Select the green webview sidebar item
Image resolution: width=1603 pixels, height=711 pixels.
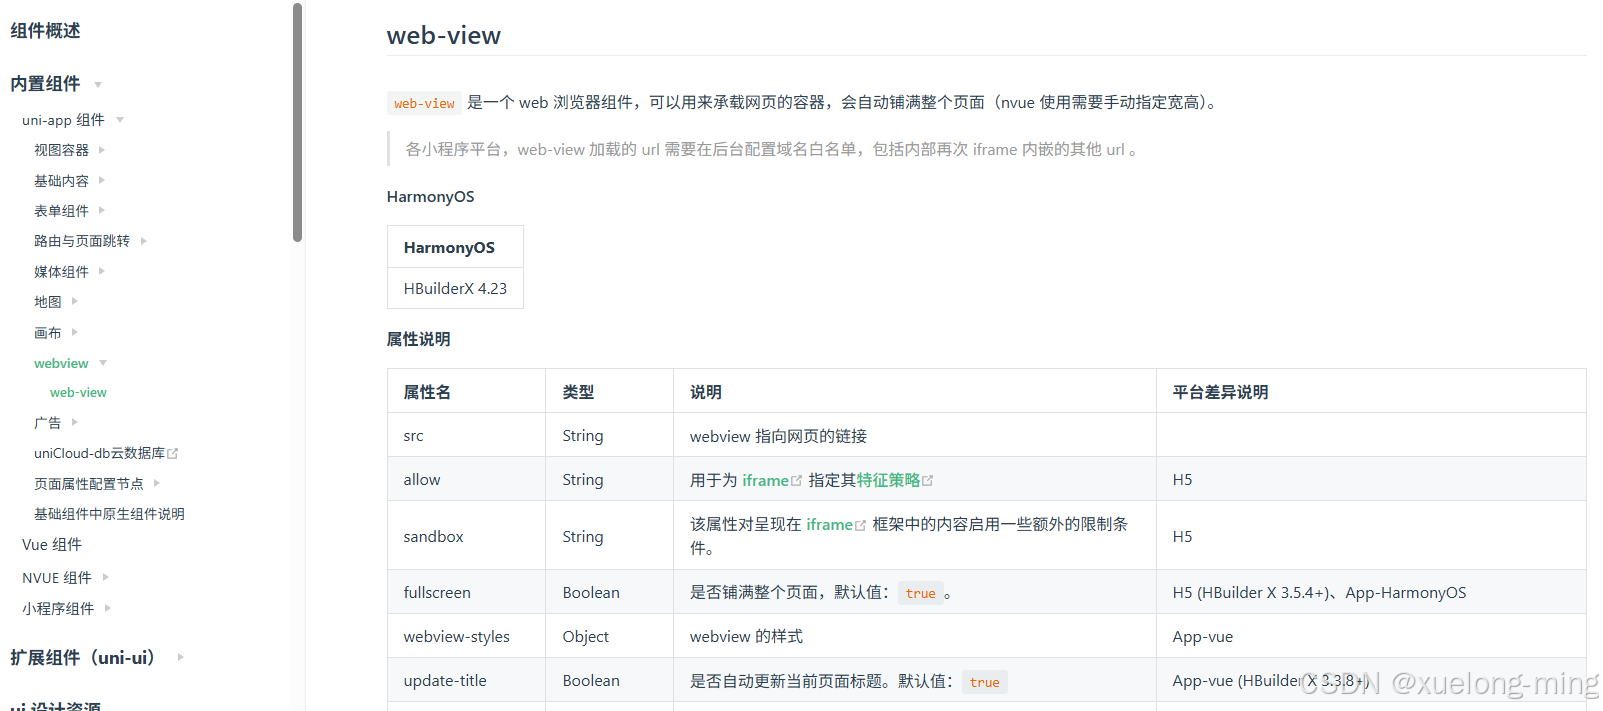(61, 363)
